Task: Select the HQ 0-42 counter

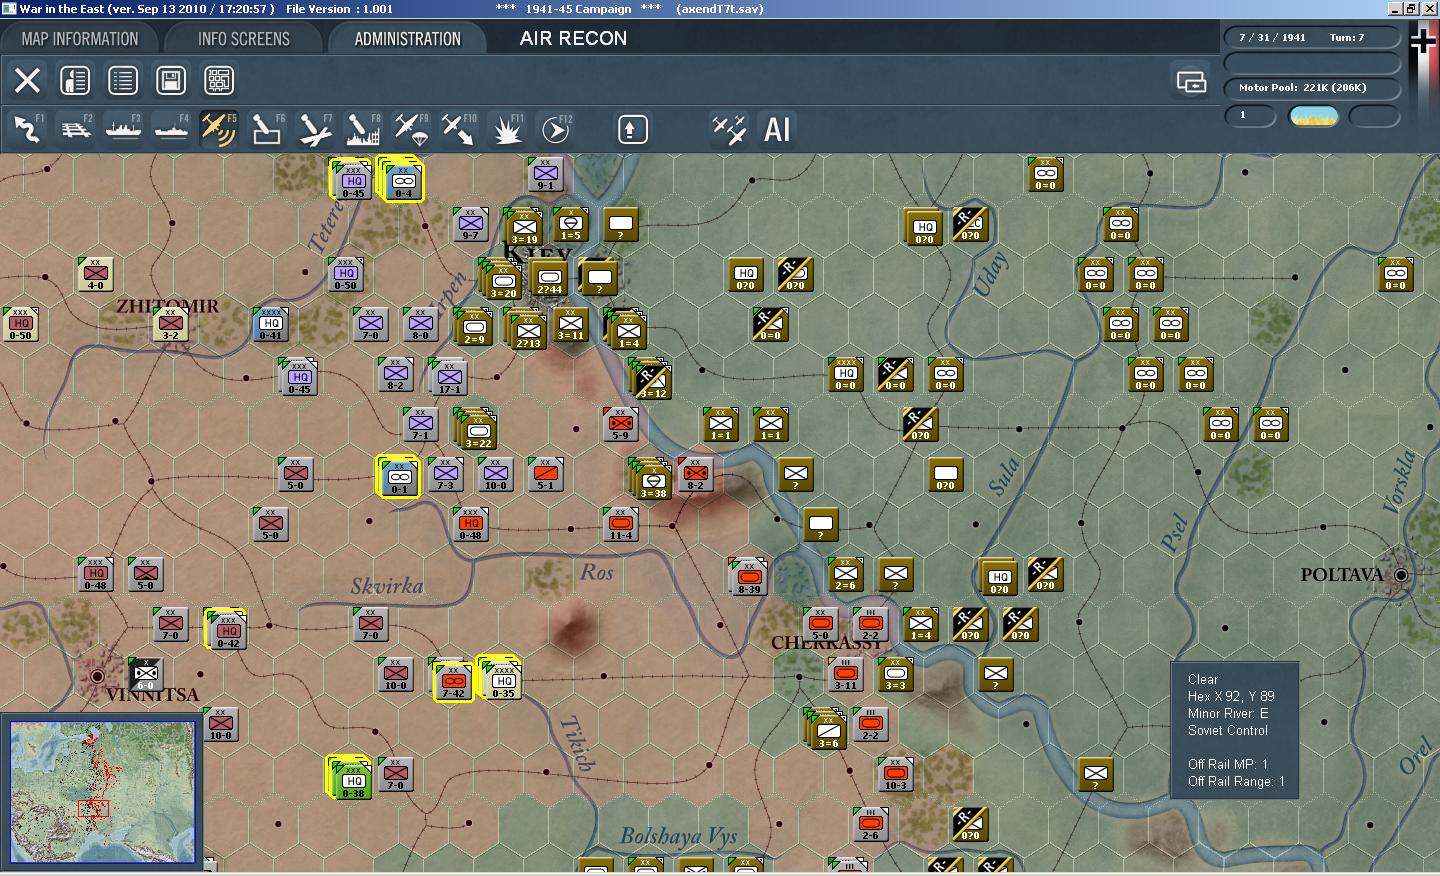Action: point(228,630)
